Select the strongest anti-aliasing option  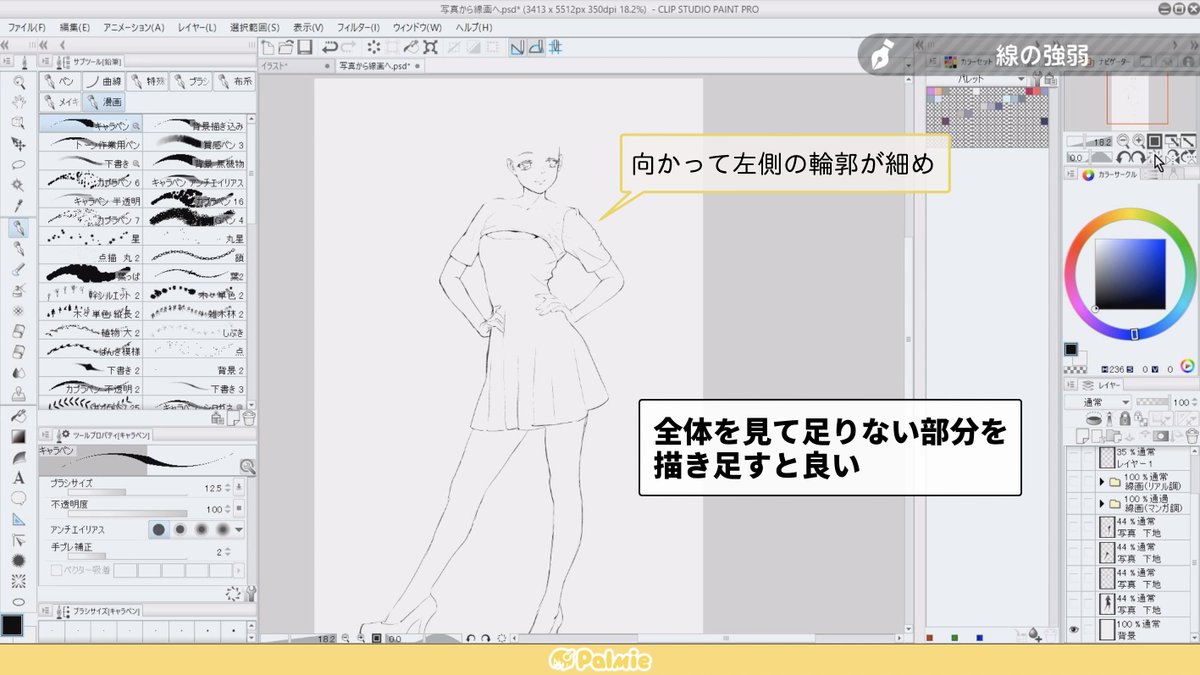(x=224, y=529)
